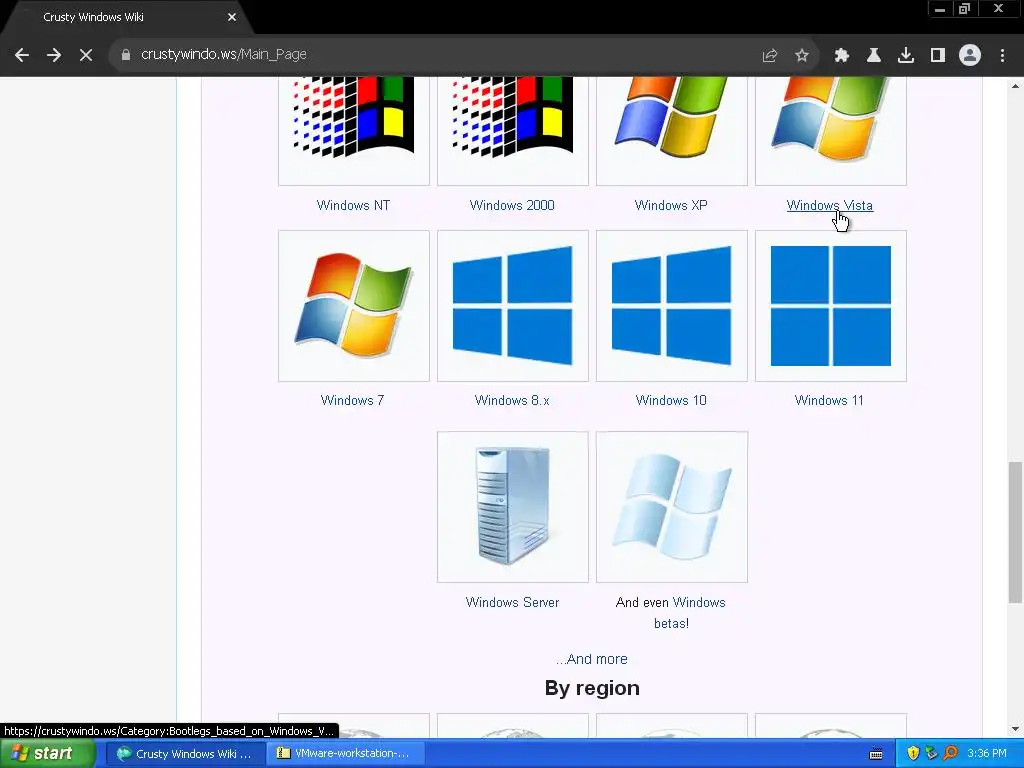Open the on-screen keyboard tray icon
The width and height of the screenshot is (1024, 768).
pos(876,754)
